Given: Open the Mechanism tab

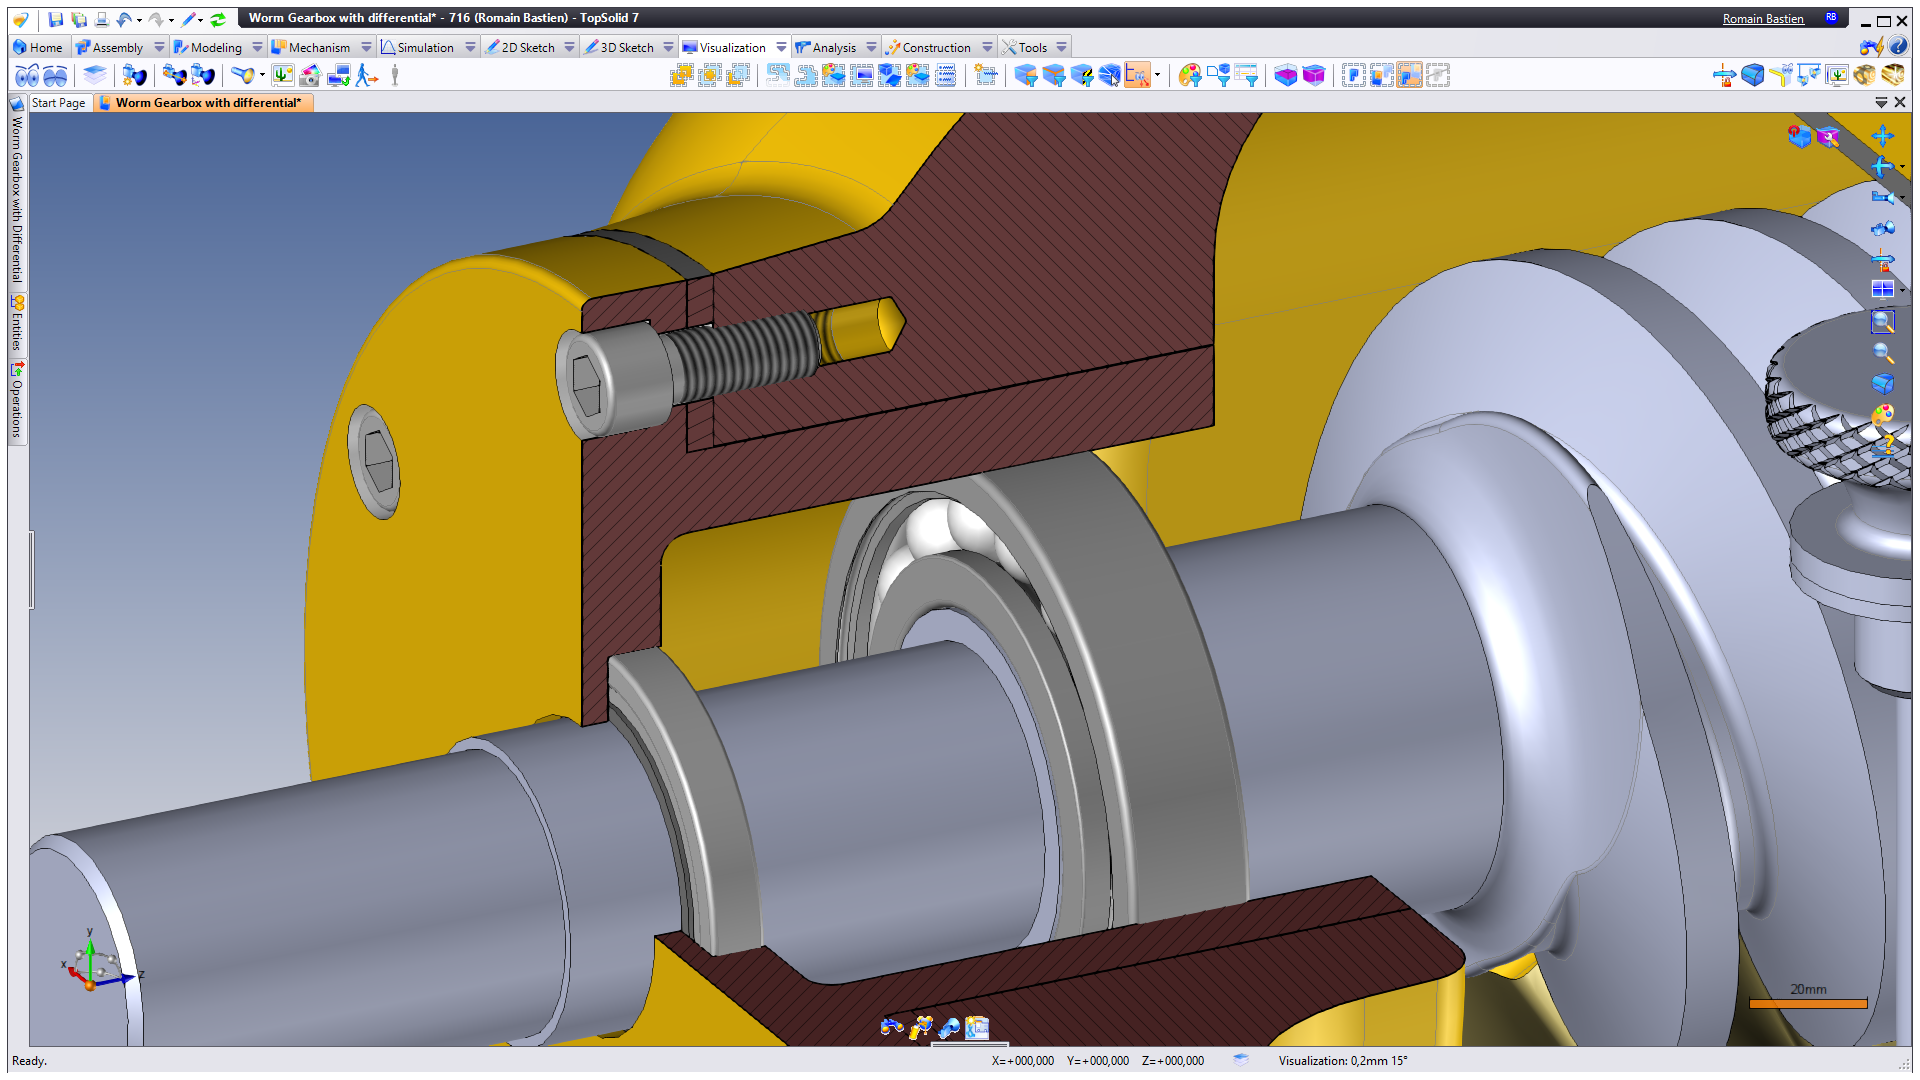Looking at the screenshot, I should [x=318, y=47].
